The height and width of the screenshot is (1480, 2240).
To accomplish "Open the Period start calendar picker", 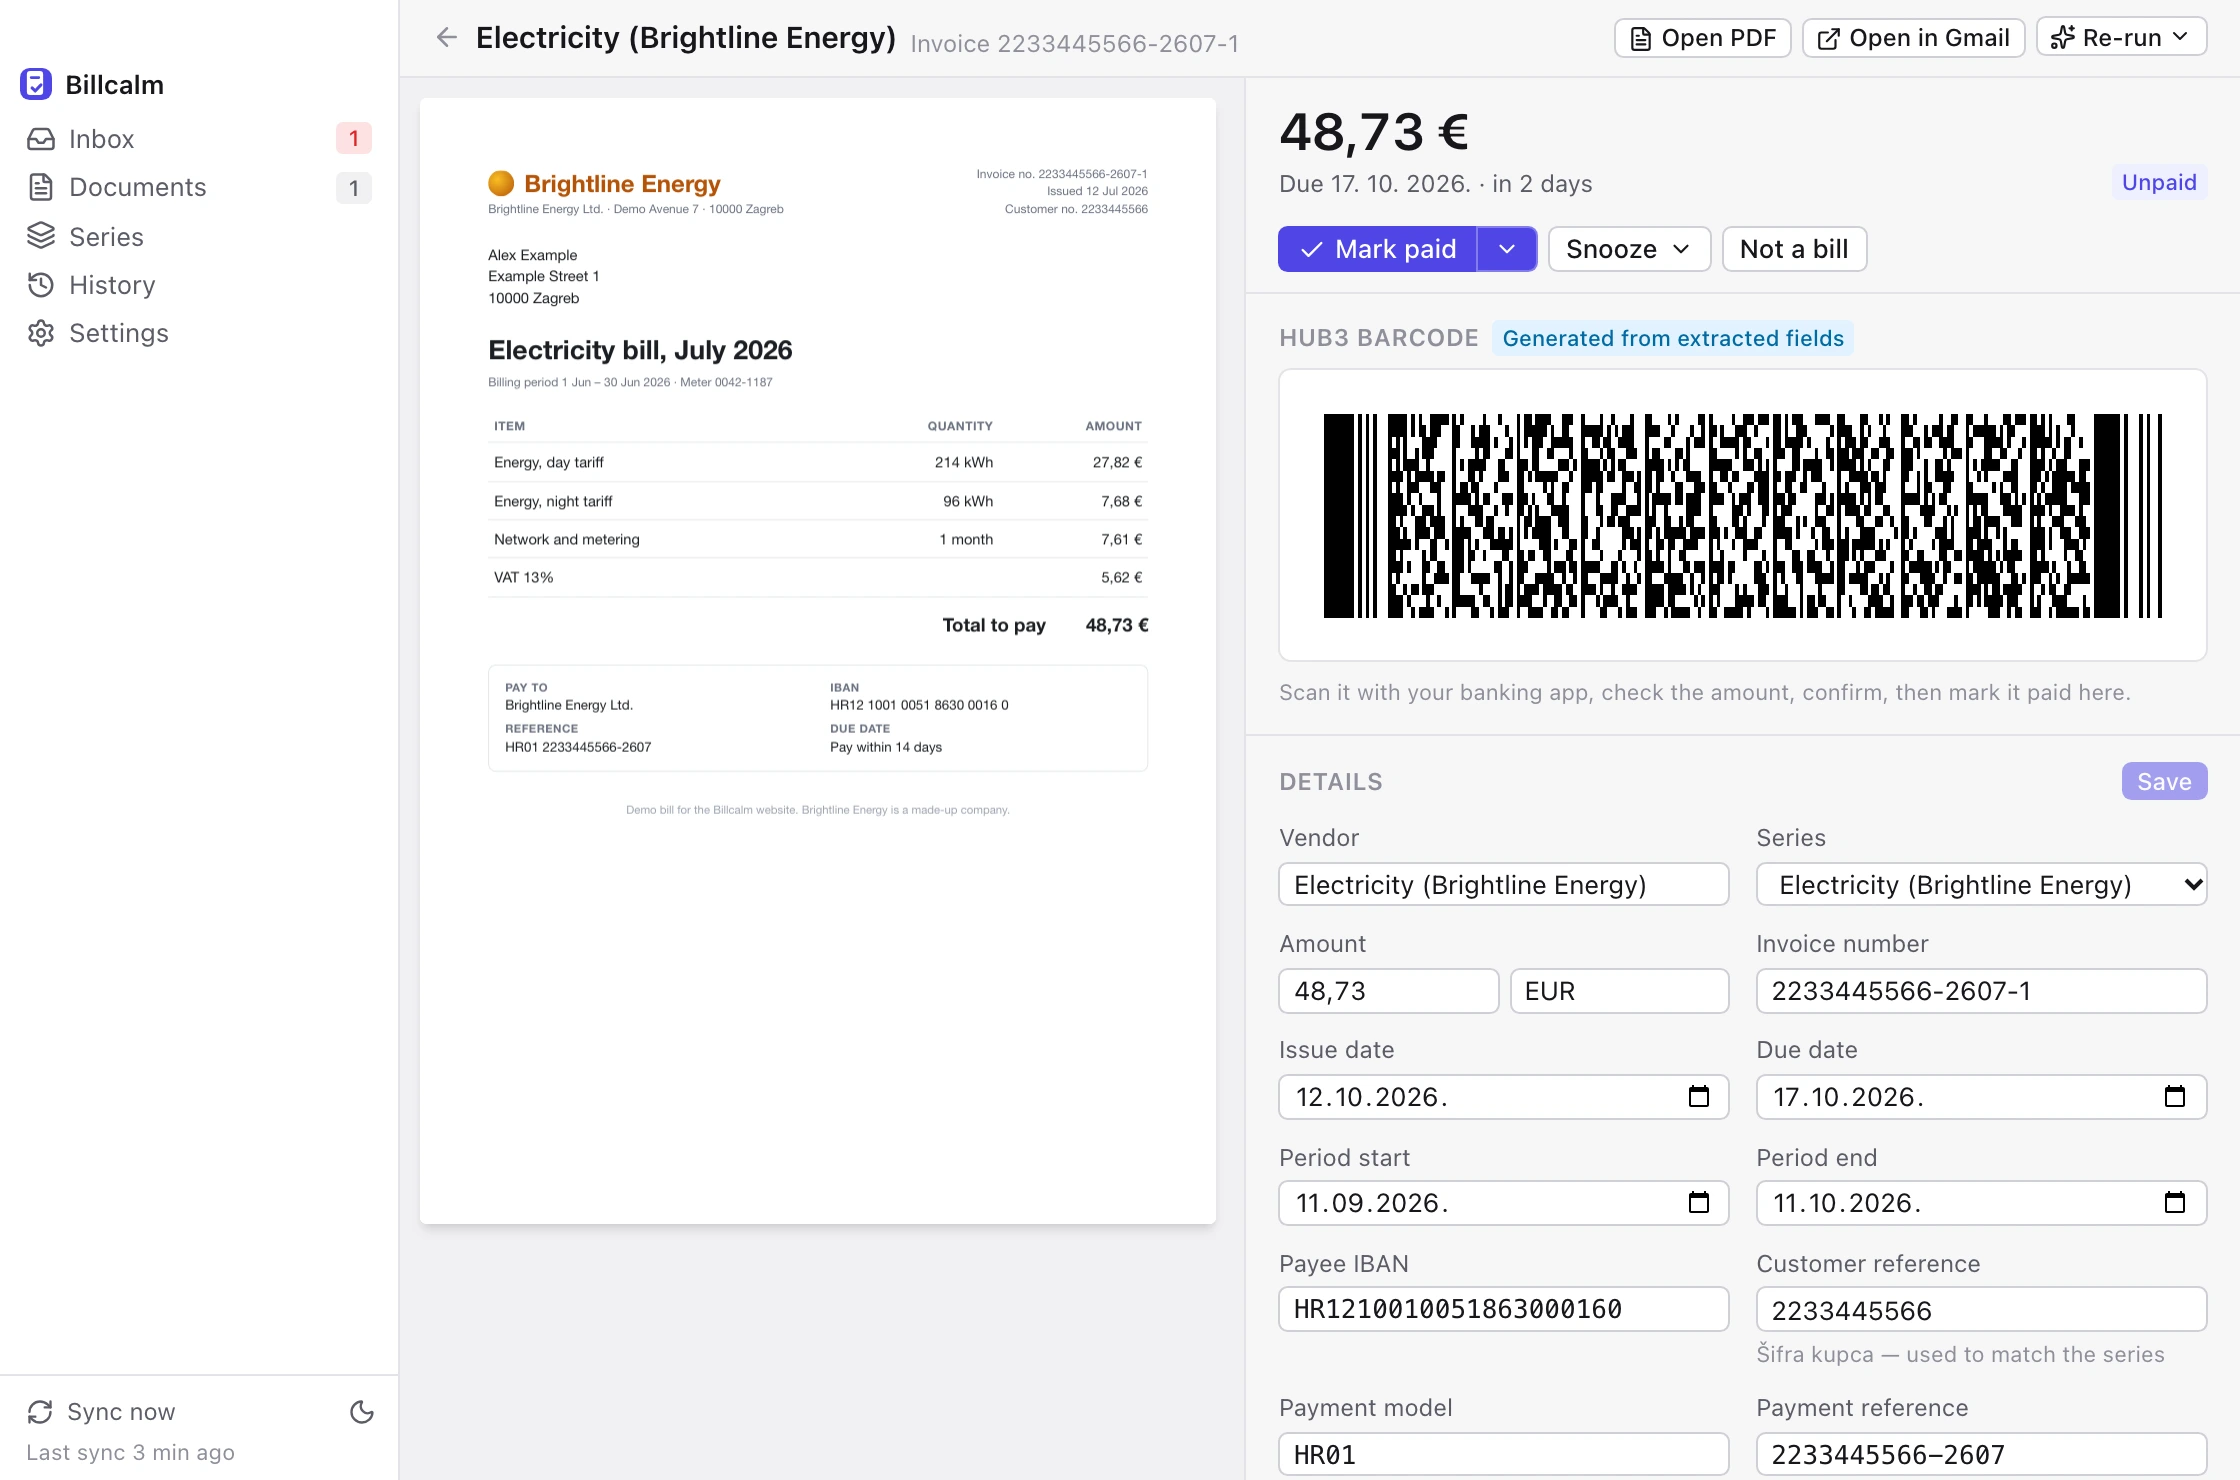I will [x=1698, y=1203].
